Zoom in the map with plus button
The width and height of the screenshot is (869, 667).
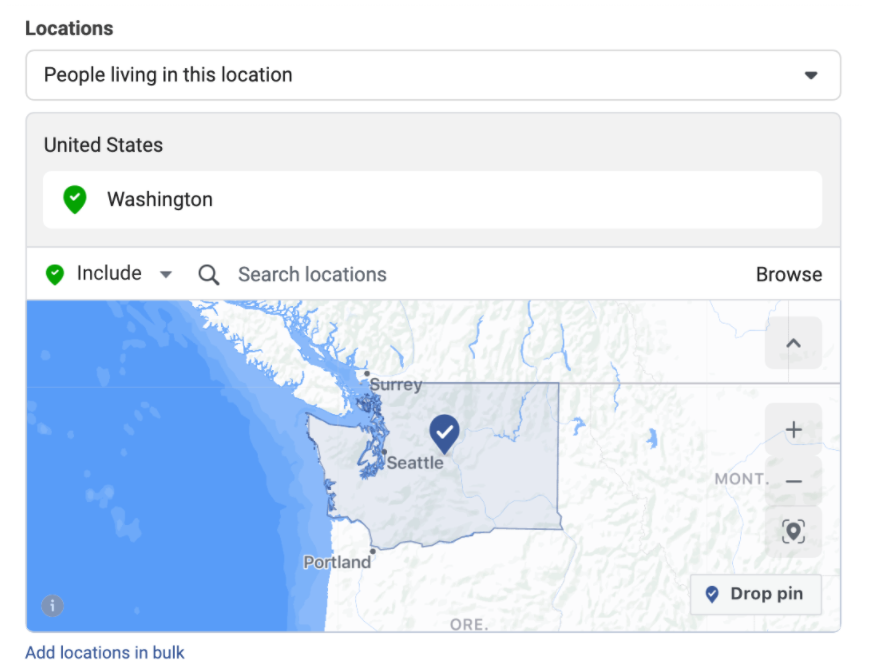(x=793, y=429)
